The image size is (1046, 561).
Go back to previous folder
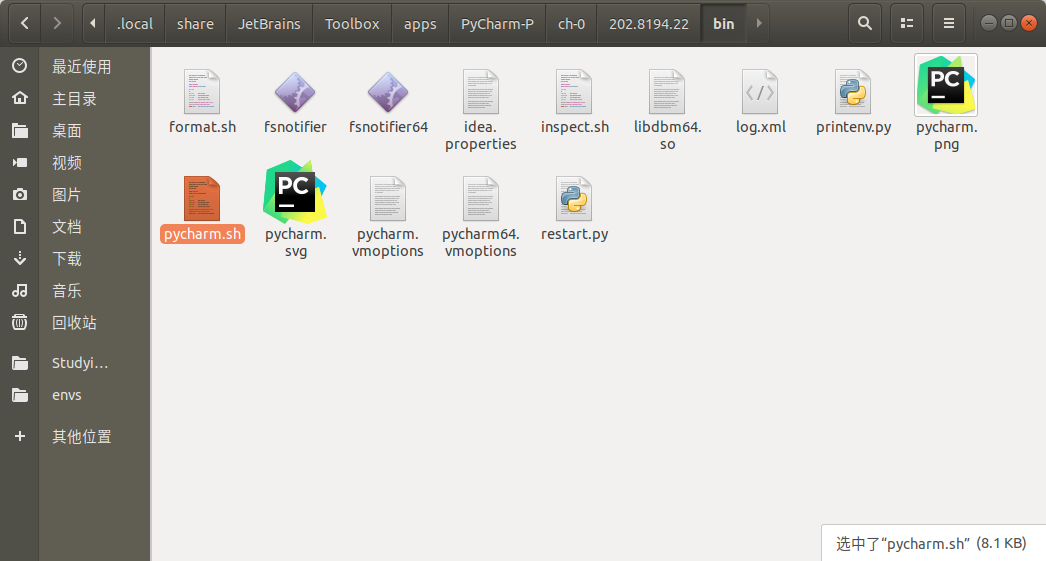tap(25, 23)
